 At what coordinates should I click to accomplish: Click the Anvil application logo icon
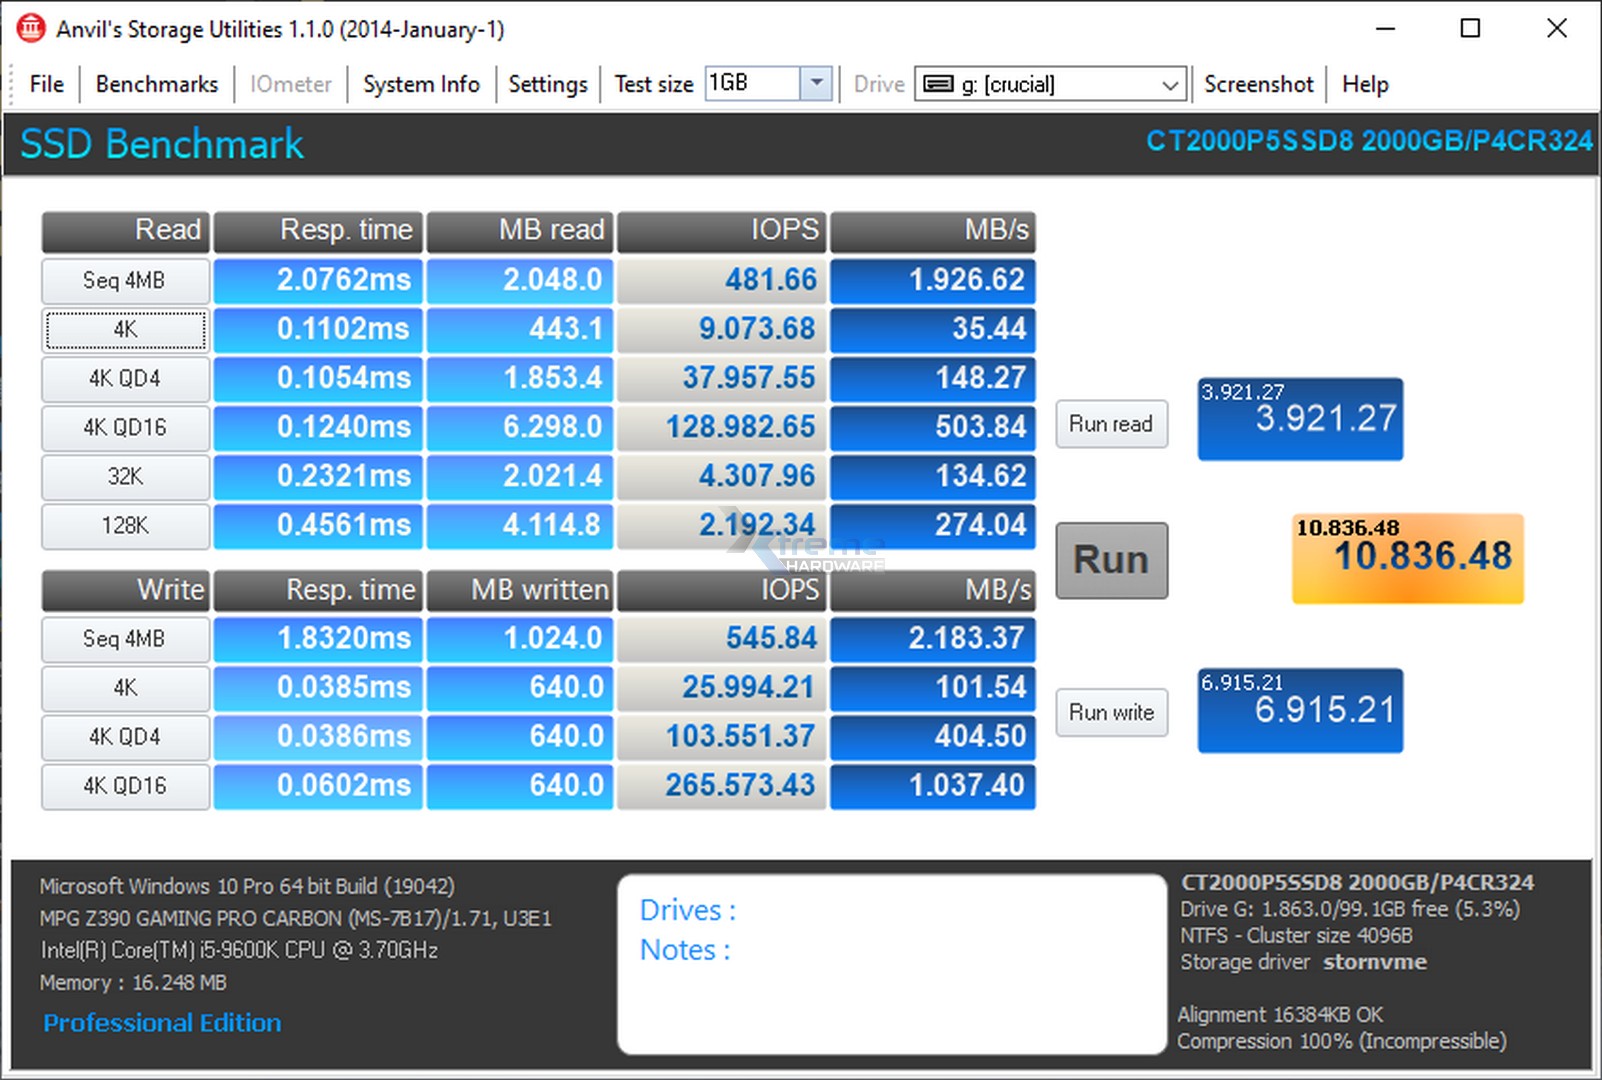(31, 28)
